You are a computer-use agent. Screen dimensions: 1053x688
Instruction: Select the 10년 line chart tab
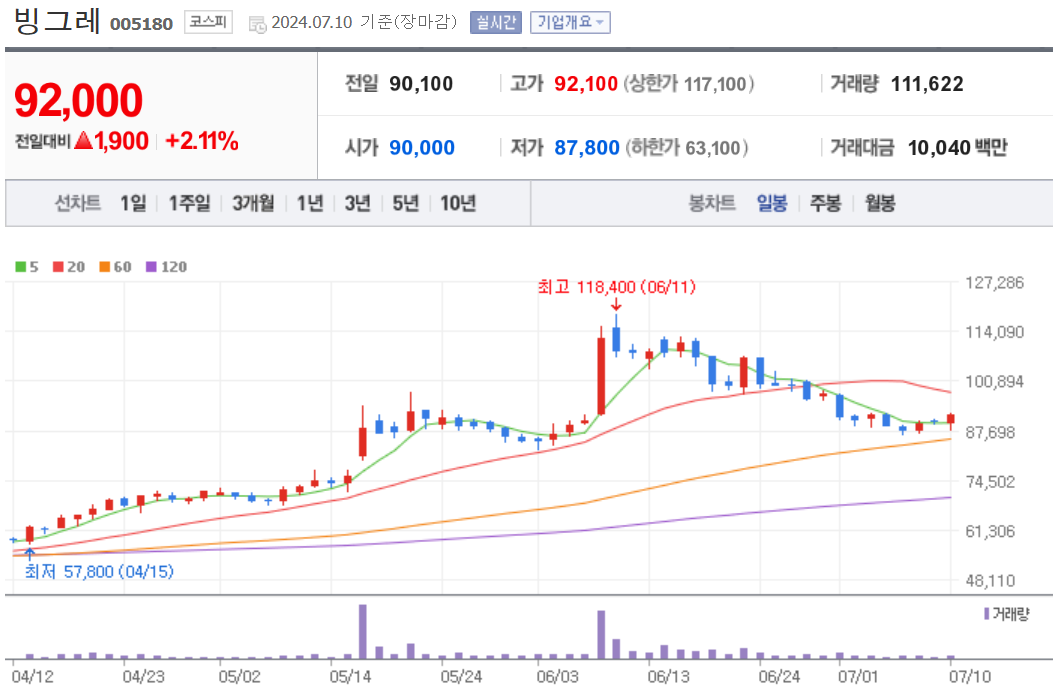458,203
